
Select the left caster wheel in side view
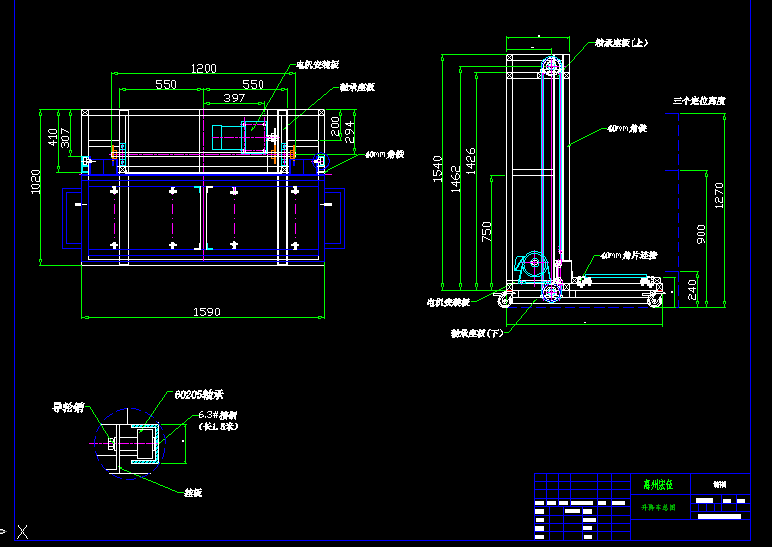pyautogui.click(x=505, y=299)
